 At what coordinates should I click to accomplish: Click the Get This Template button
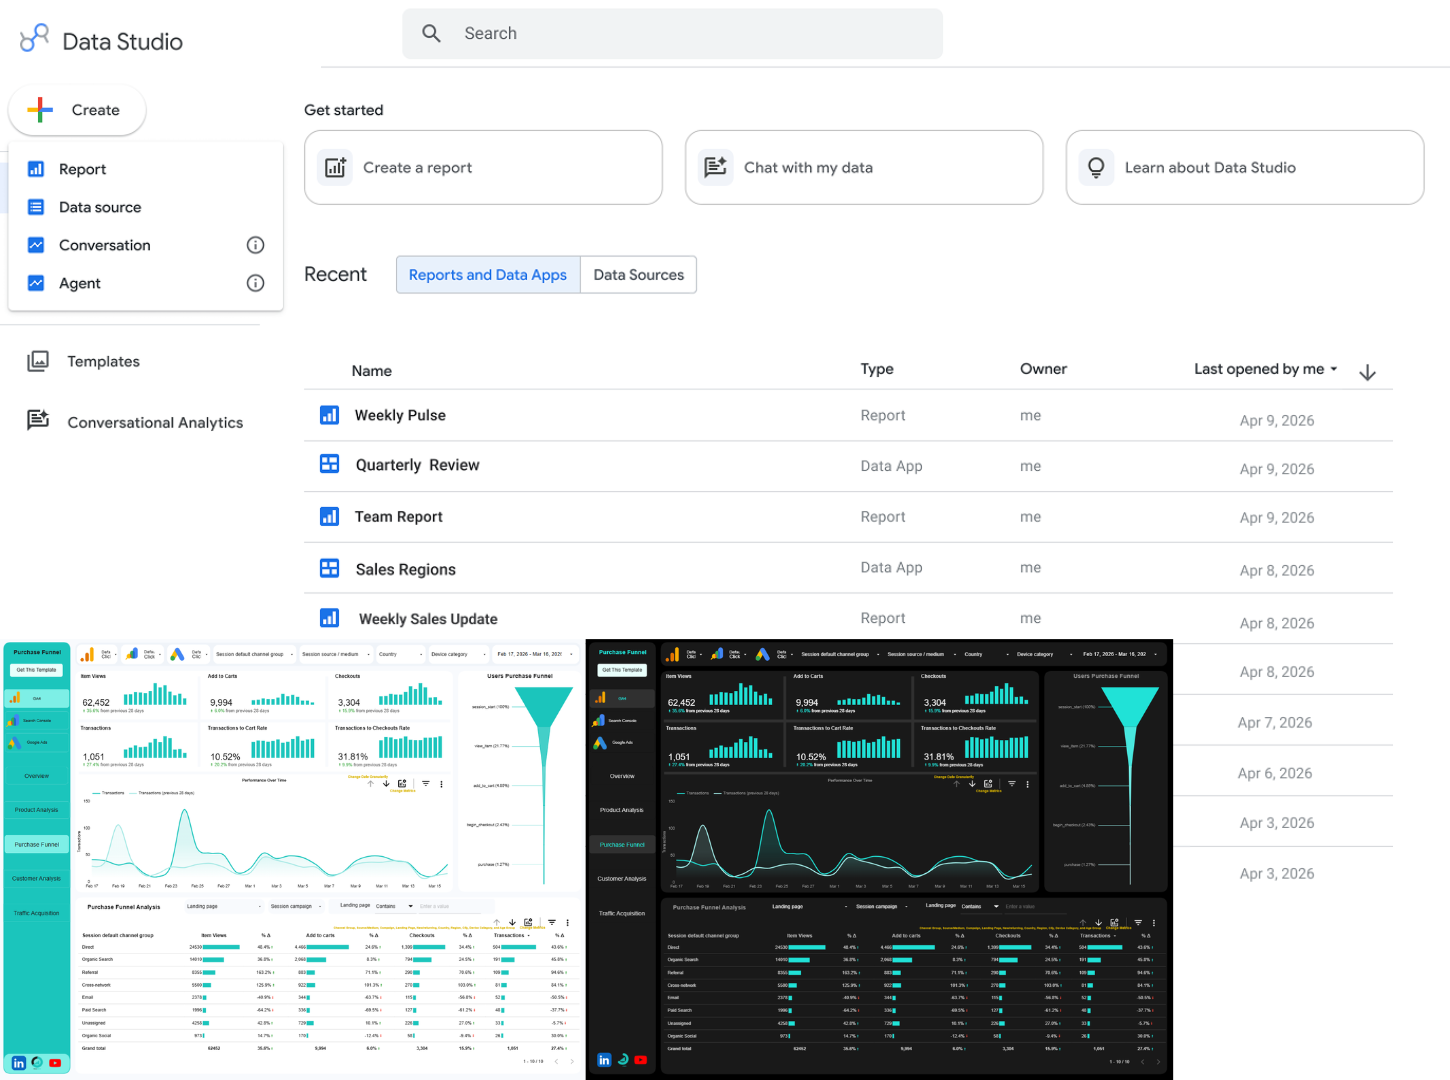click(x=36, y=670)
